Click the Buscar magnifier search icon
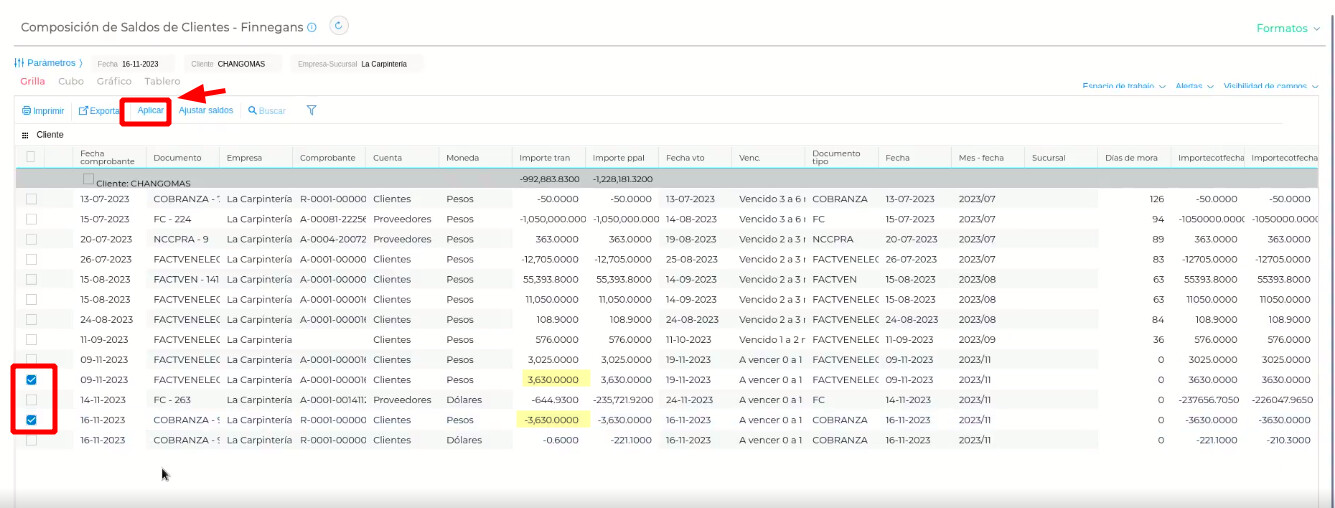 pos(253,111)
